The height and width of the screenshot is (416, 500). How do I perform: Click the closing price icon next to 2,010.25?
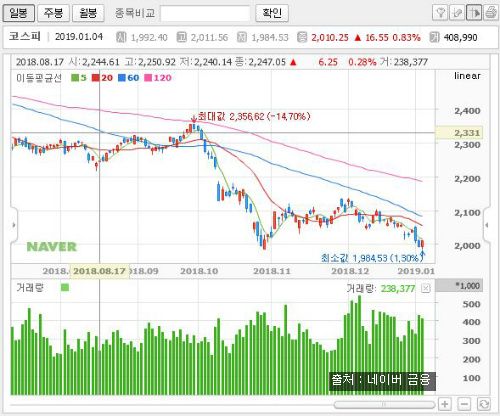click(x=302, y=37)
